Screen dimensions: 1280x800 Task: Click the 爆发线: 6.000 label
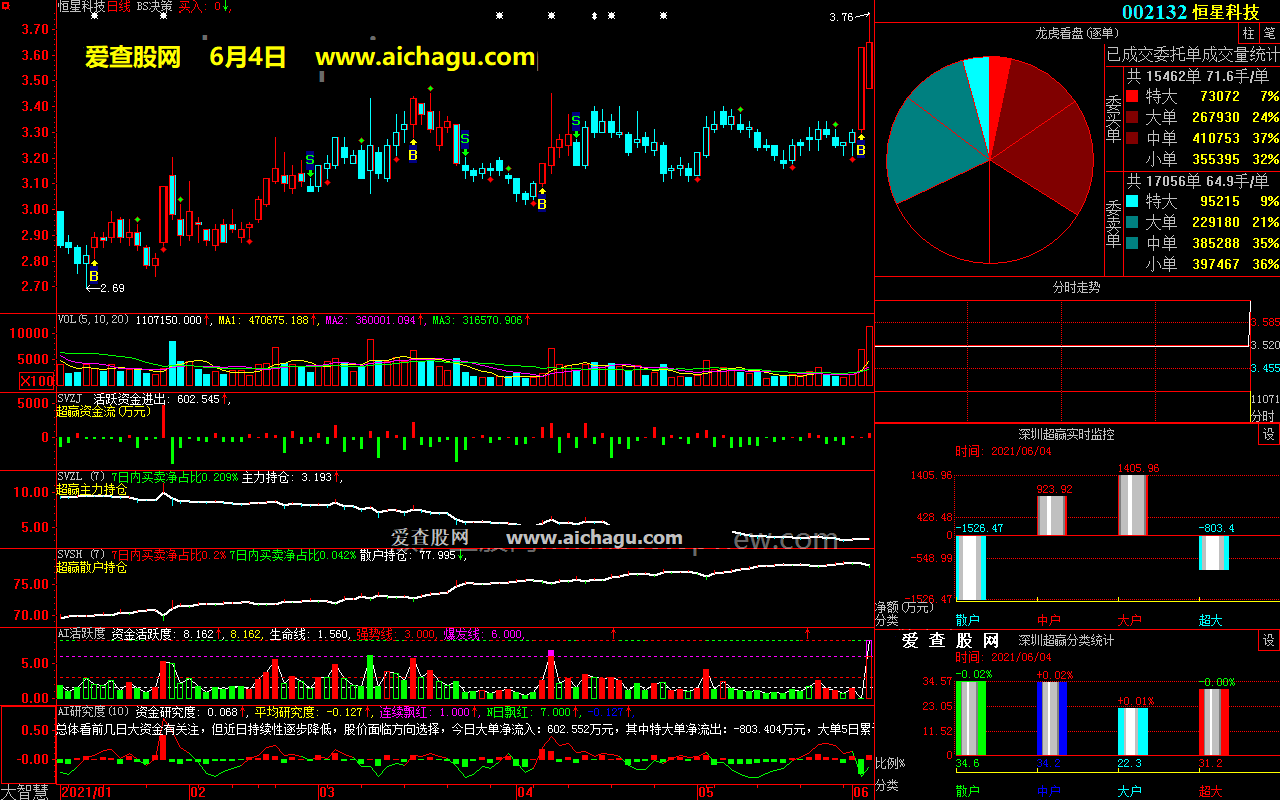(x=482, y=634)
